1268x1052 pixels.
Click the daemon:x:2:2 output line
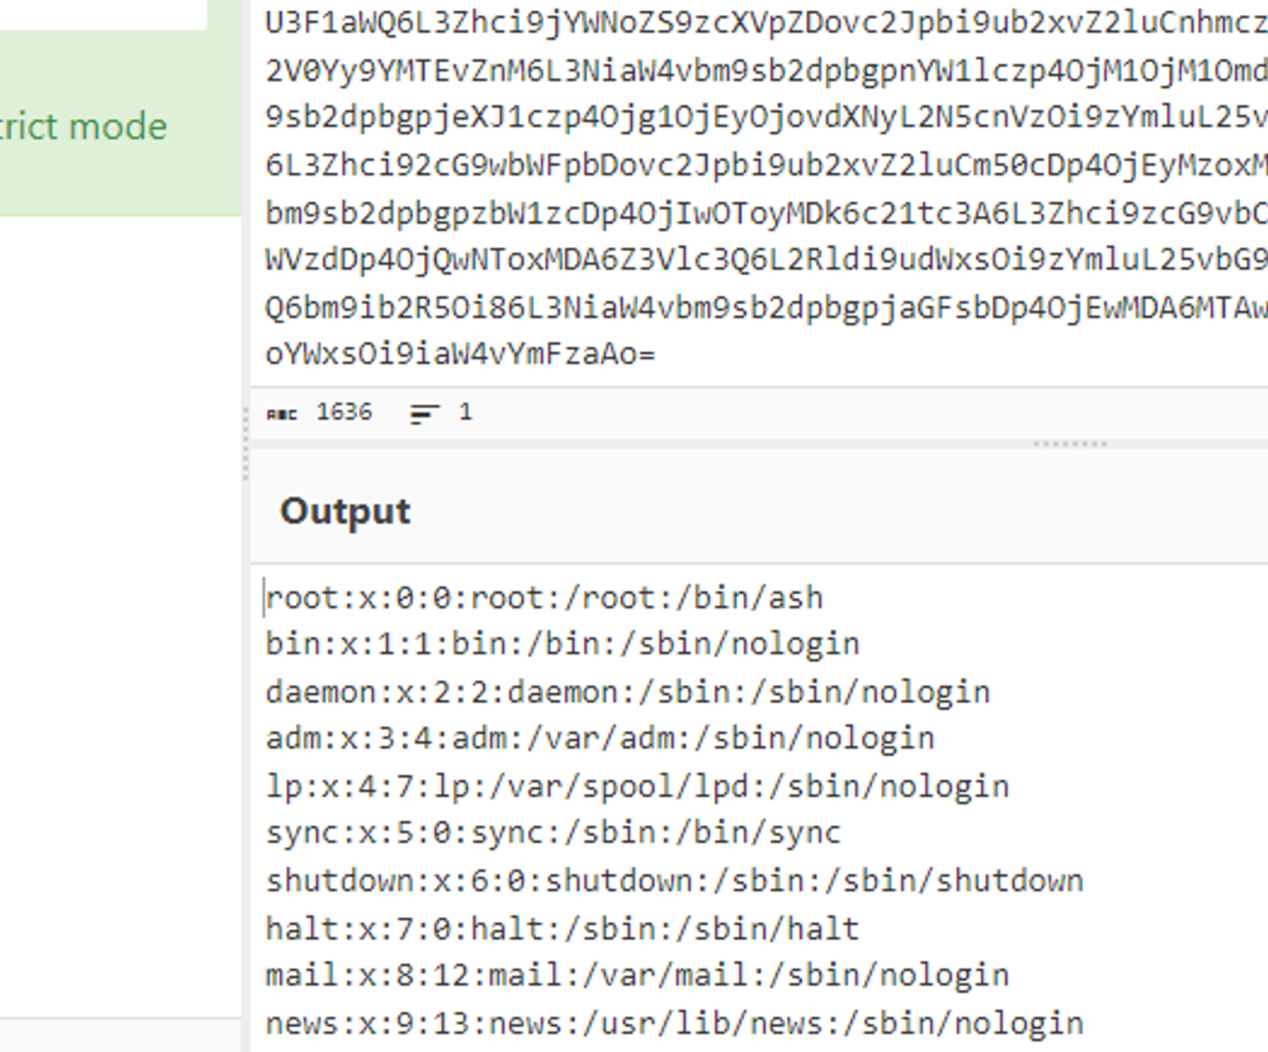627,692
